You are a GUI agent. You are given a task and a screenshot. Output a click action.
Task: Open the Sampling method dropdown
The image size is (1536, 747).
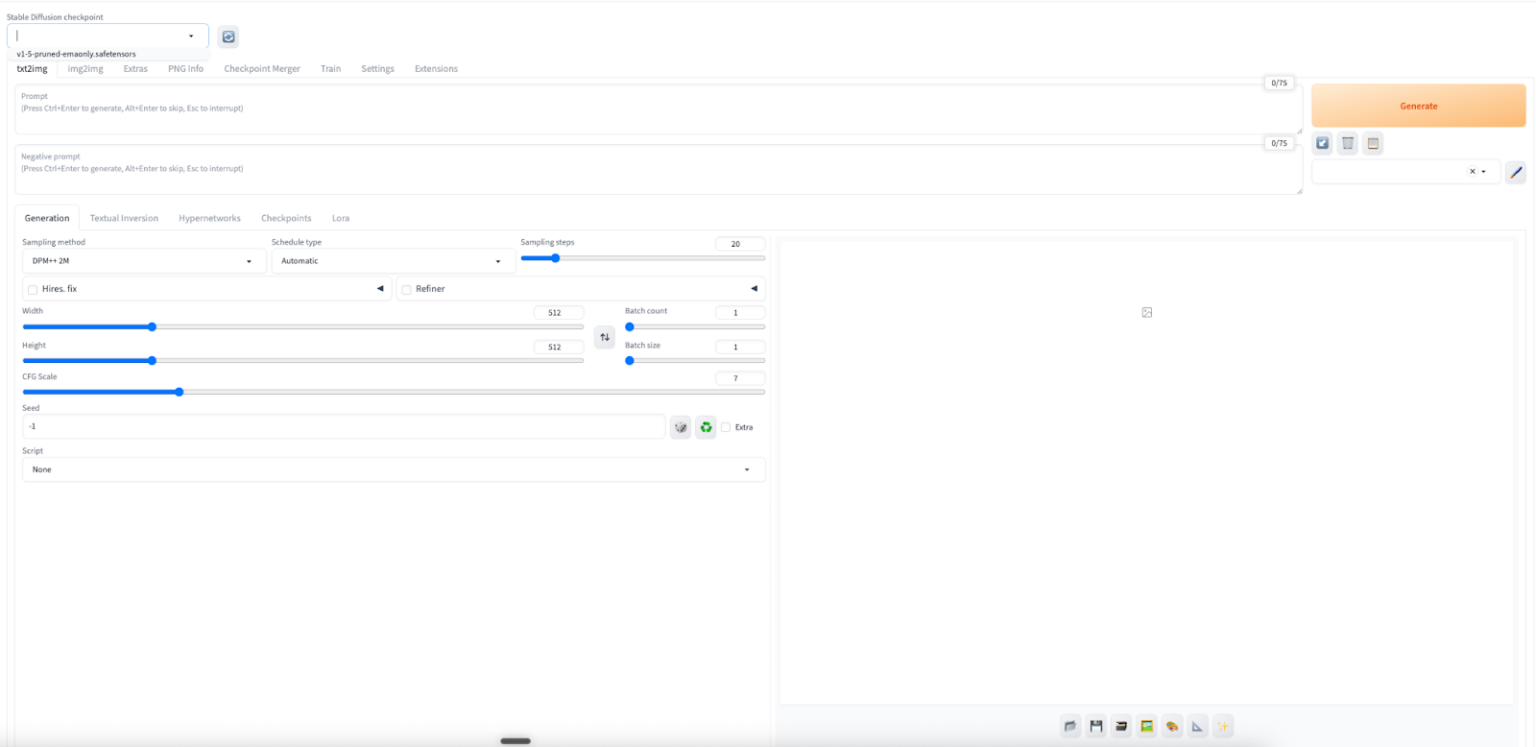(144, 261)
